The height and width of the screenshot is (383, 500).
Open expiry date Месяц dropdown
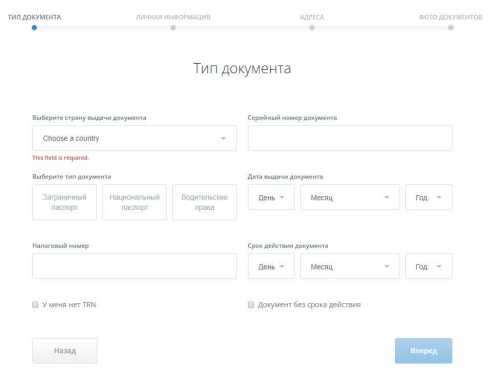click(350, 266)
